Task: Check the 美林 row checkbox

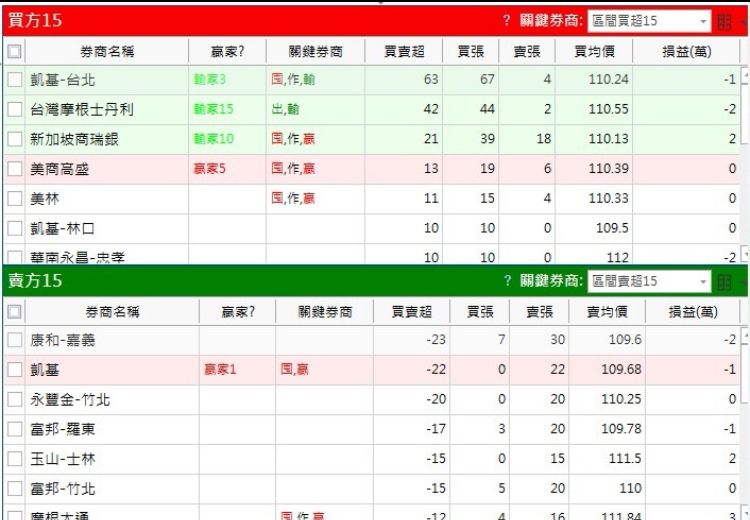Action: 14,198
